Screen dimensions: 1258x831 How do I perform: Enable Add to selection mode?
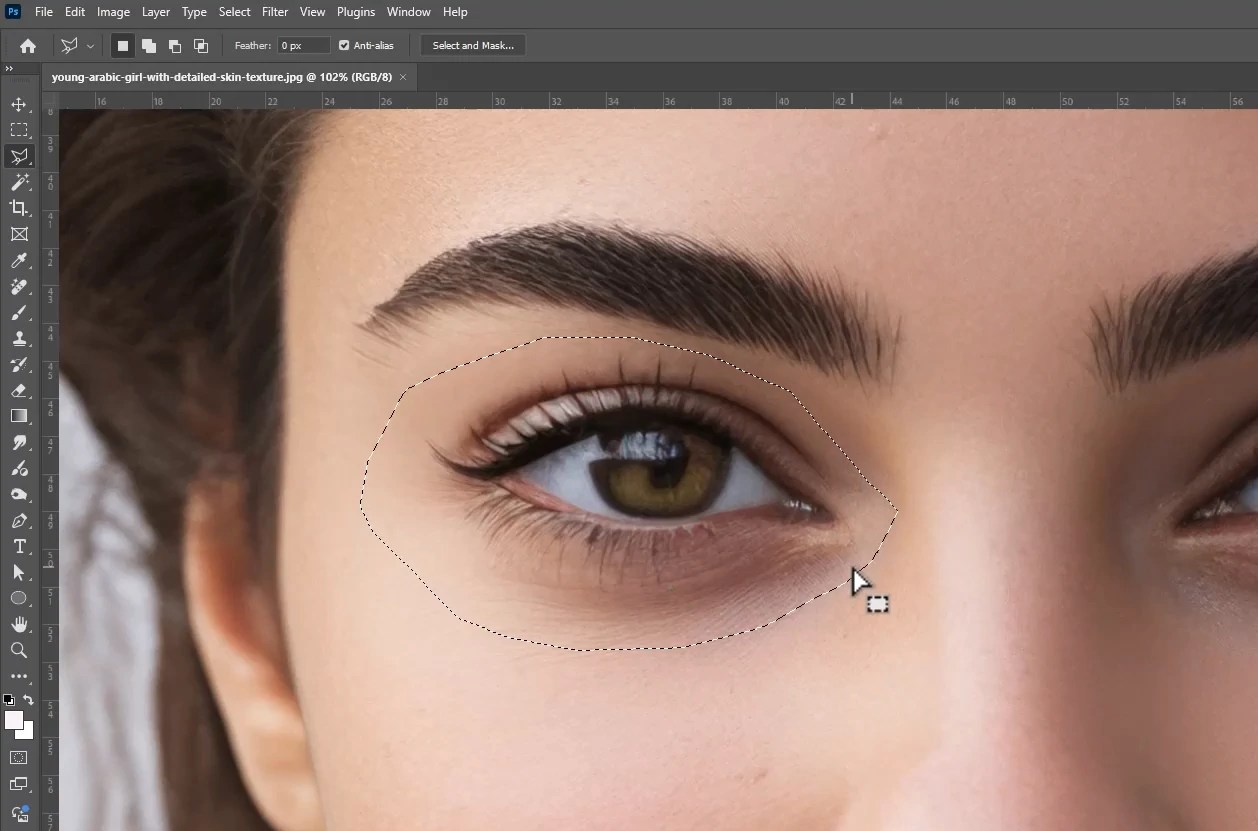pyautogui.click(x=148, y=45)
